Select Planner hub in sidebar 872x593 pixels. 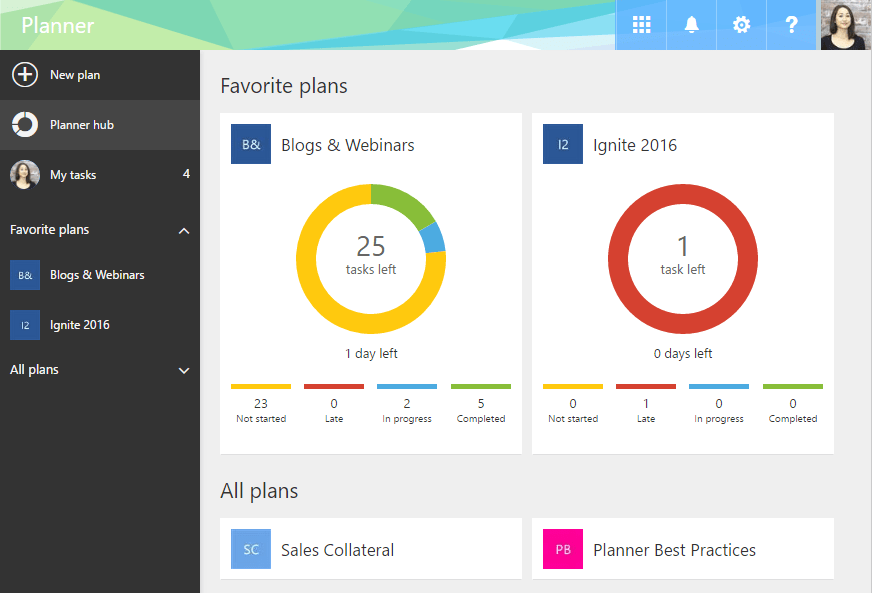coord(100,125)
